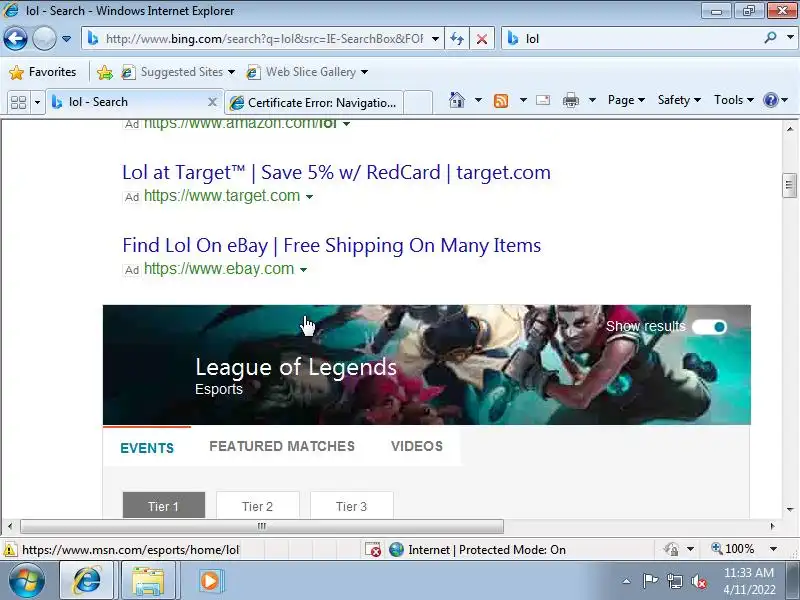Expand the Print options dropdown arrow

point(592,100)
